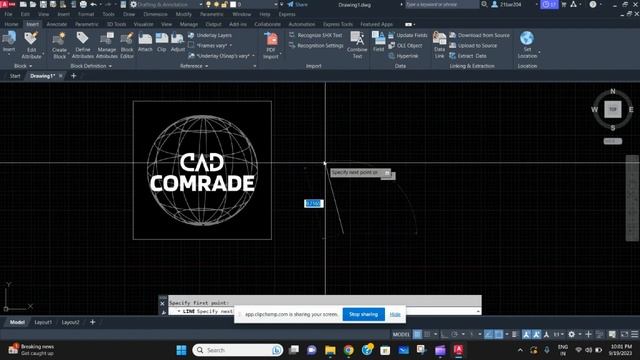Screen dimensions: 640x360
Task: Select the Adjust reference tool
Action: (178, 42)
